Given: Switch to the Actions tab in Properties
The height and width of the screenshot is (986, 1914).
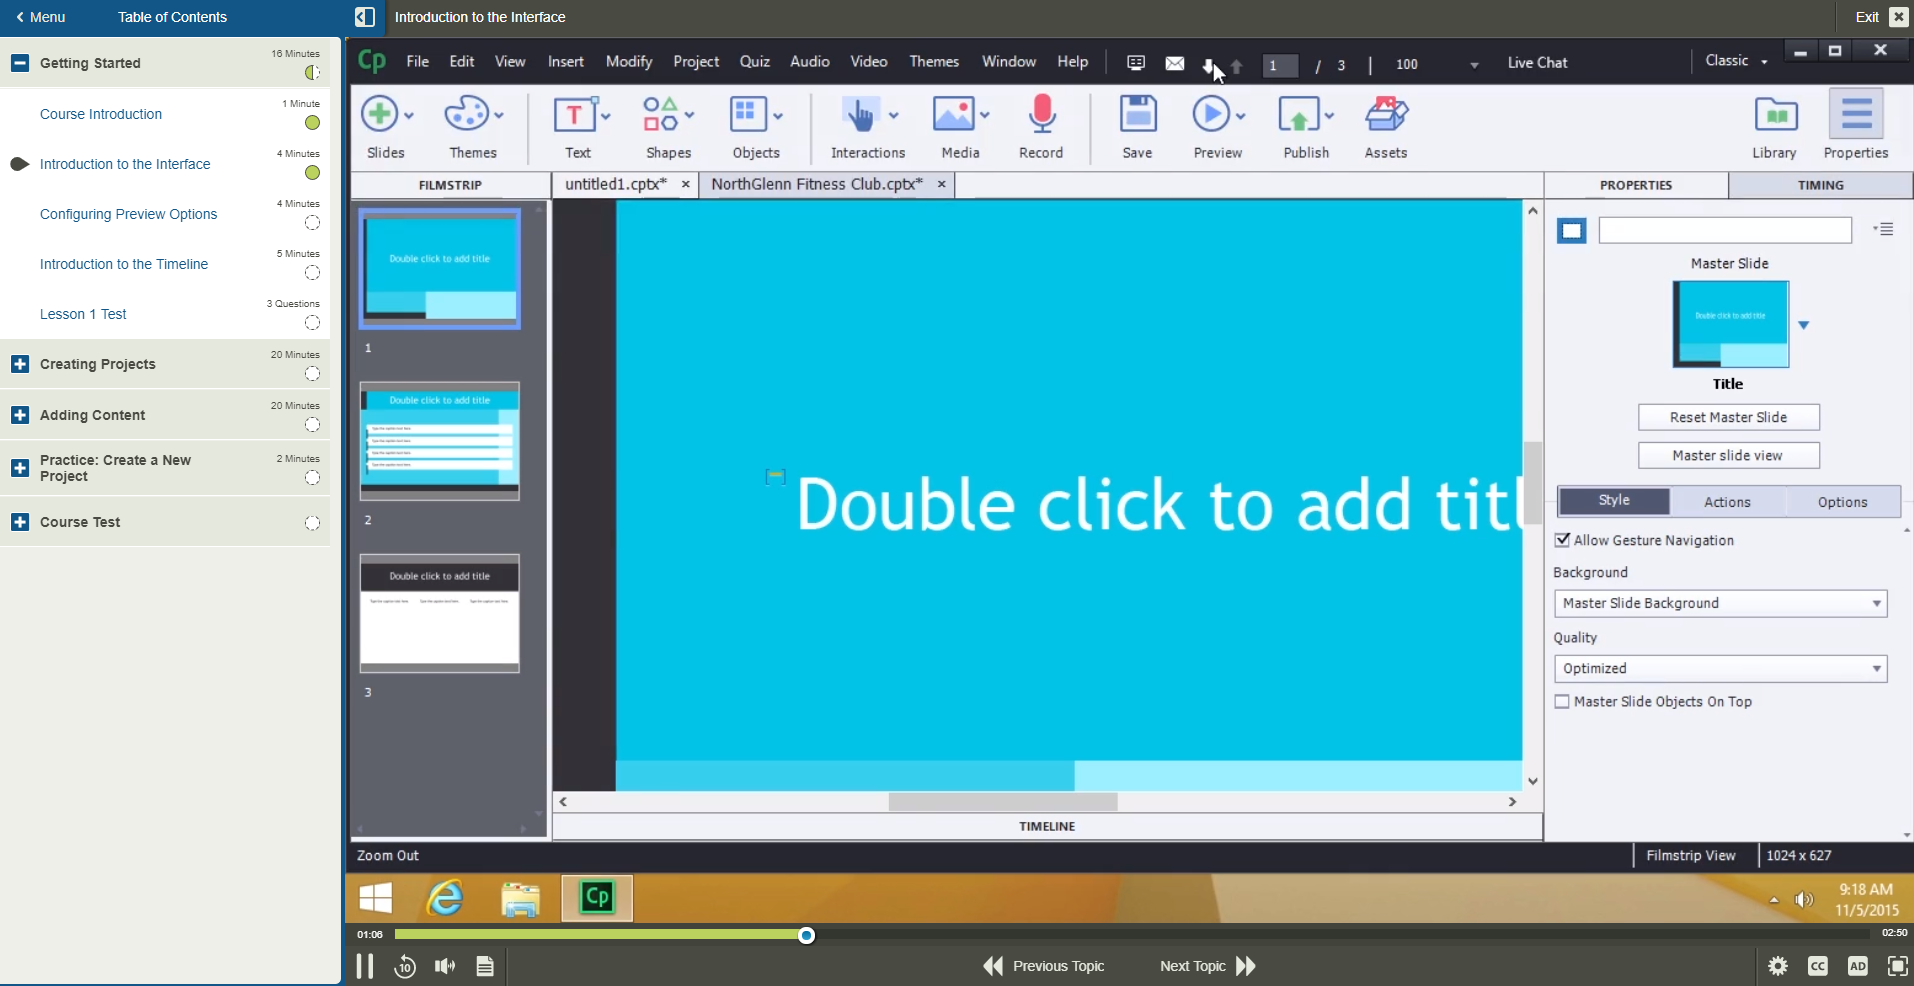Looking at the screenshot, I should click(x=1727, y=501).
